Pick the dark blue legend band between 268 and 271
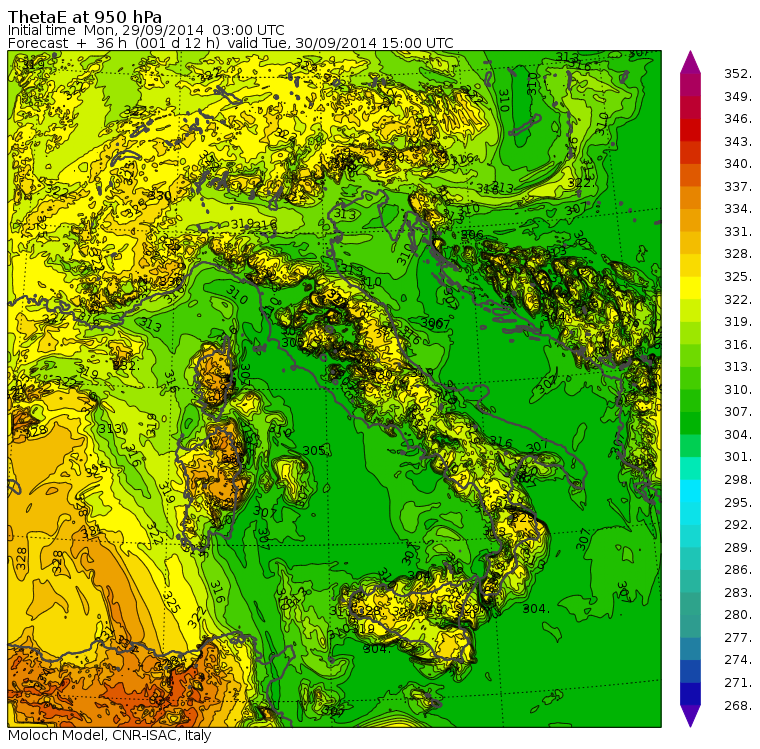The width and height of the screenshot is (760, 749). [x=690, y=694]
